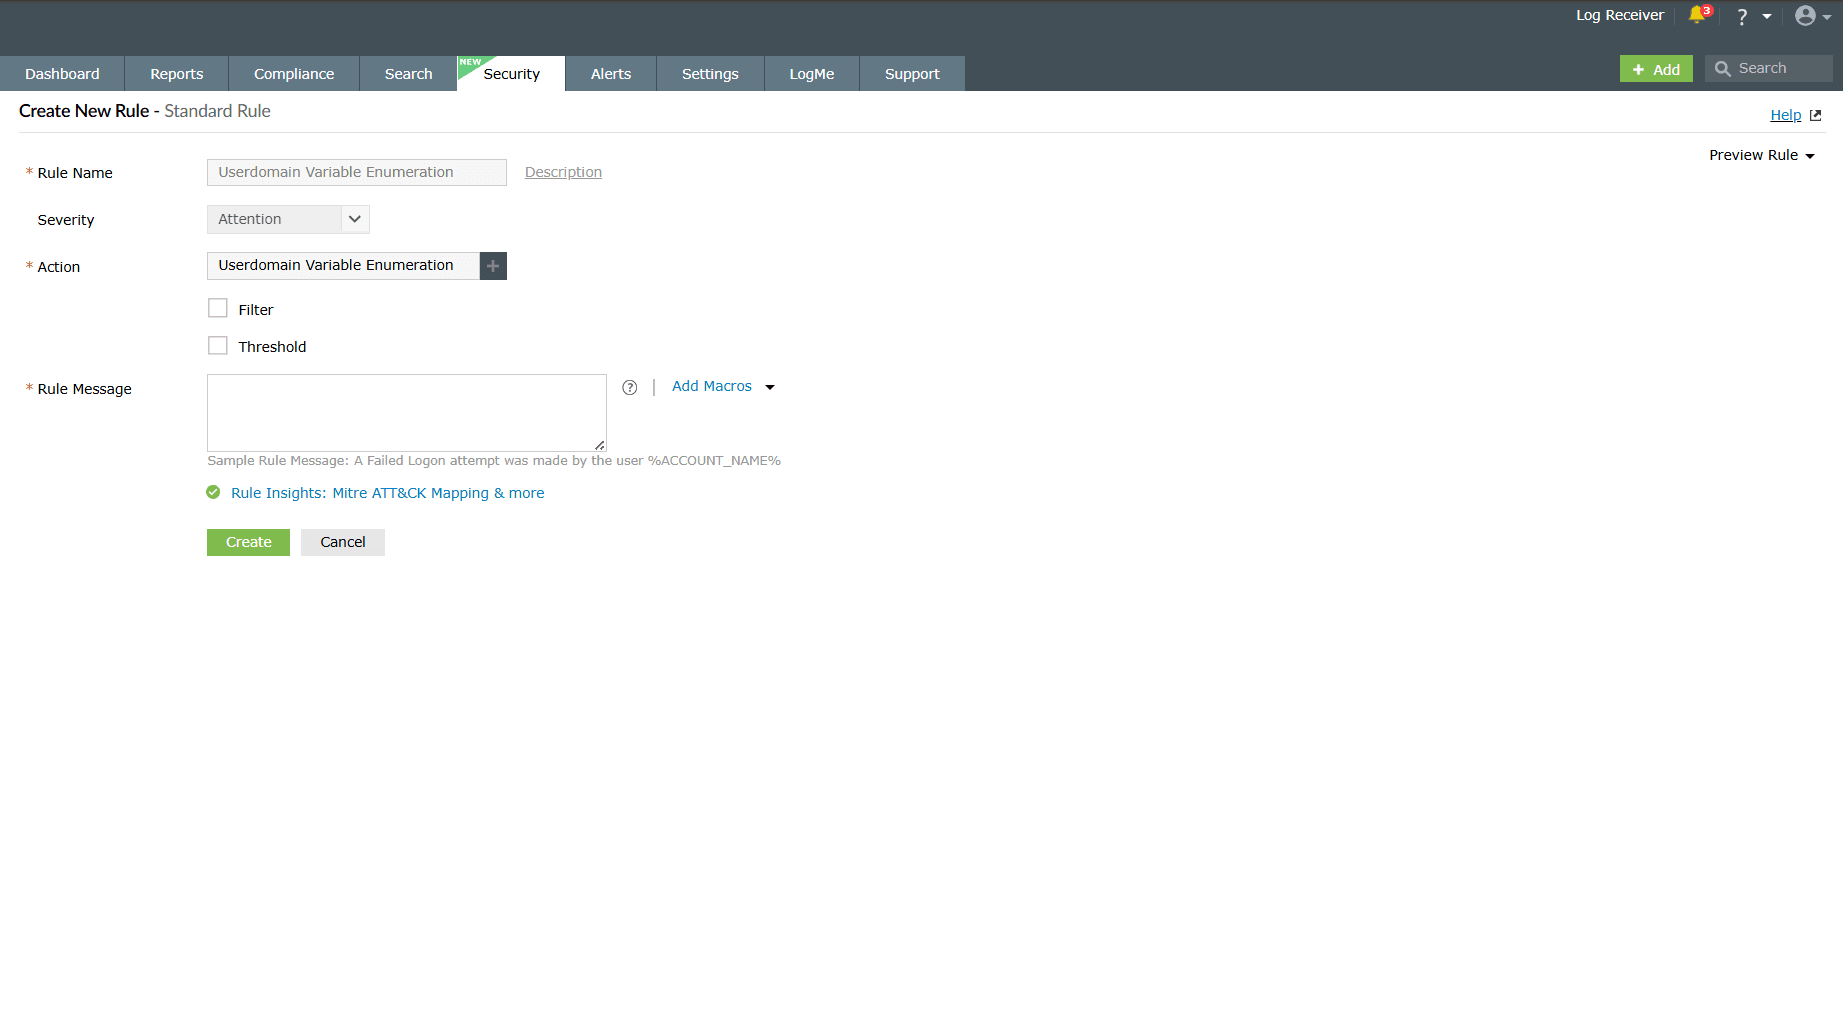The width and height of the screenshot is (1843, 1021).
Task: Open Mitre ATT&CK Mapping & more link
Action: 437,492
